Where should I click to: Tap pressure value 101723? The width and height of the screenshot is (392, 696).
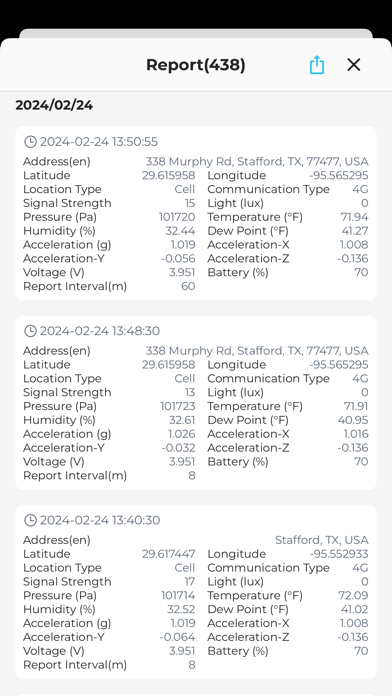pos(178,406)
